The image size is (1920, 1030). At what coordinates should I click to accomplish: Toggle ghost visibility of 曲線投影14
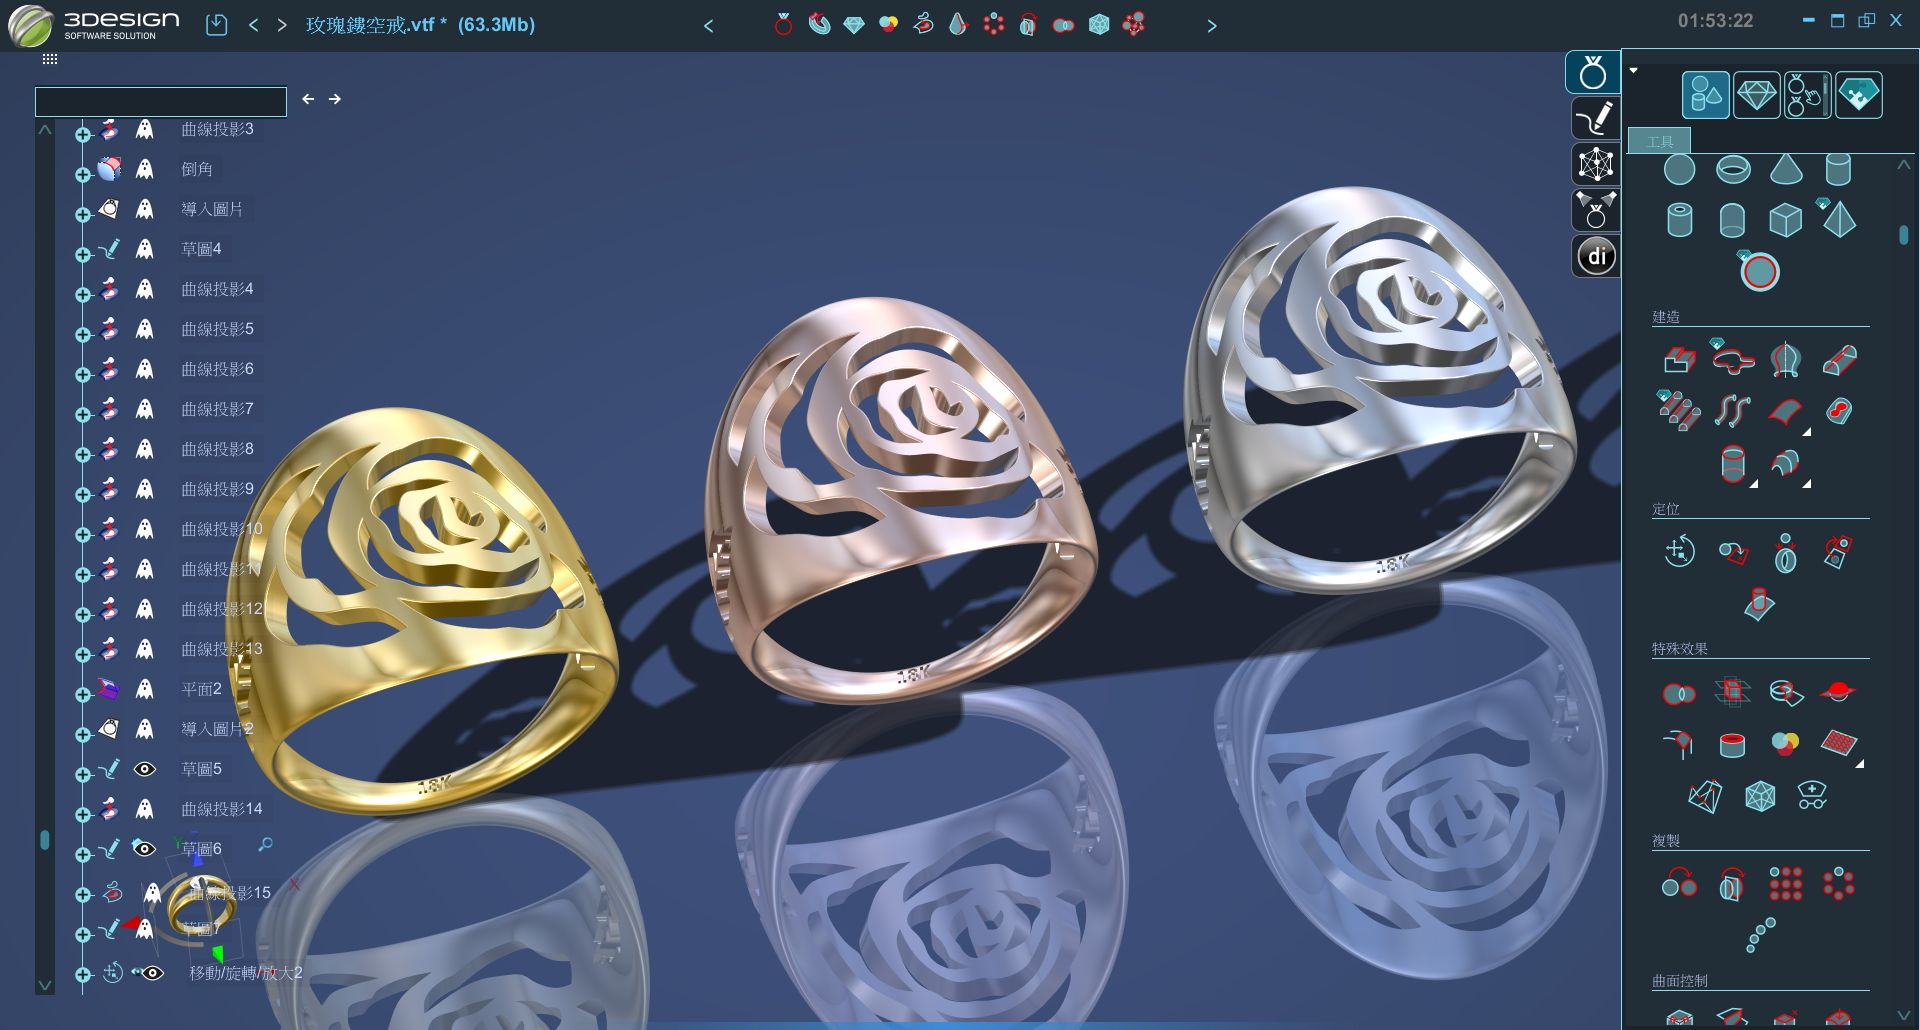click(x=145, y=809)
